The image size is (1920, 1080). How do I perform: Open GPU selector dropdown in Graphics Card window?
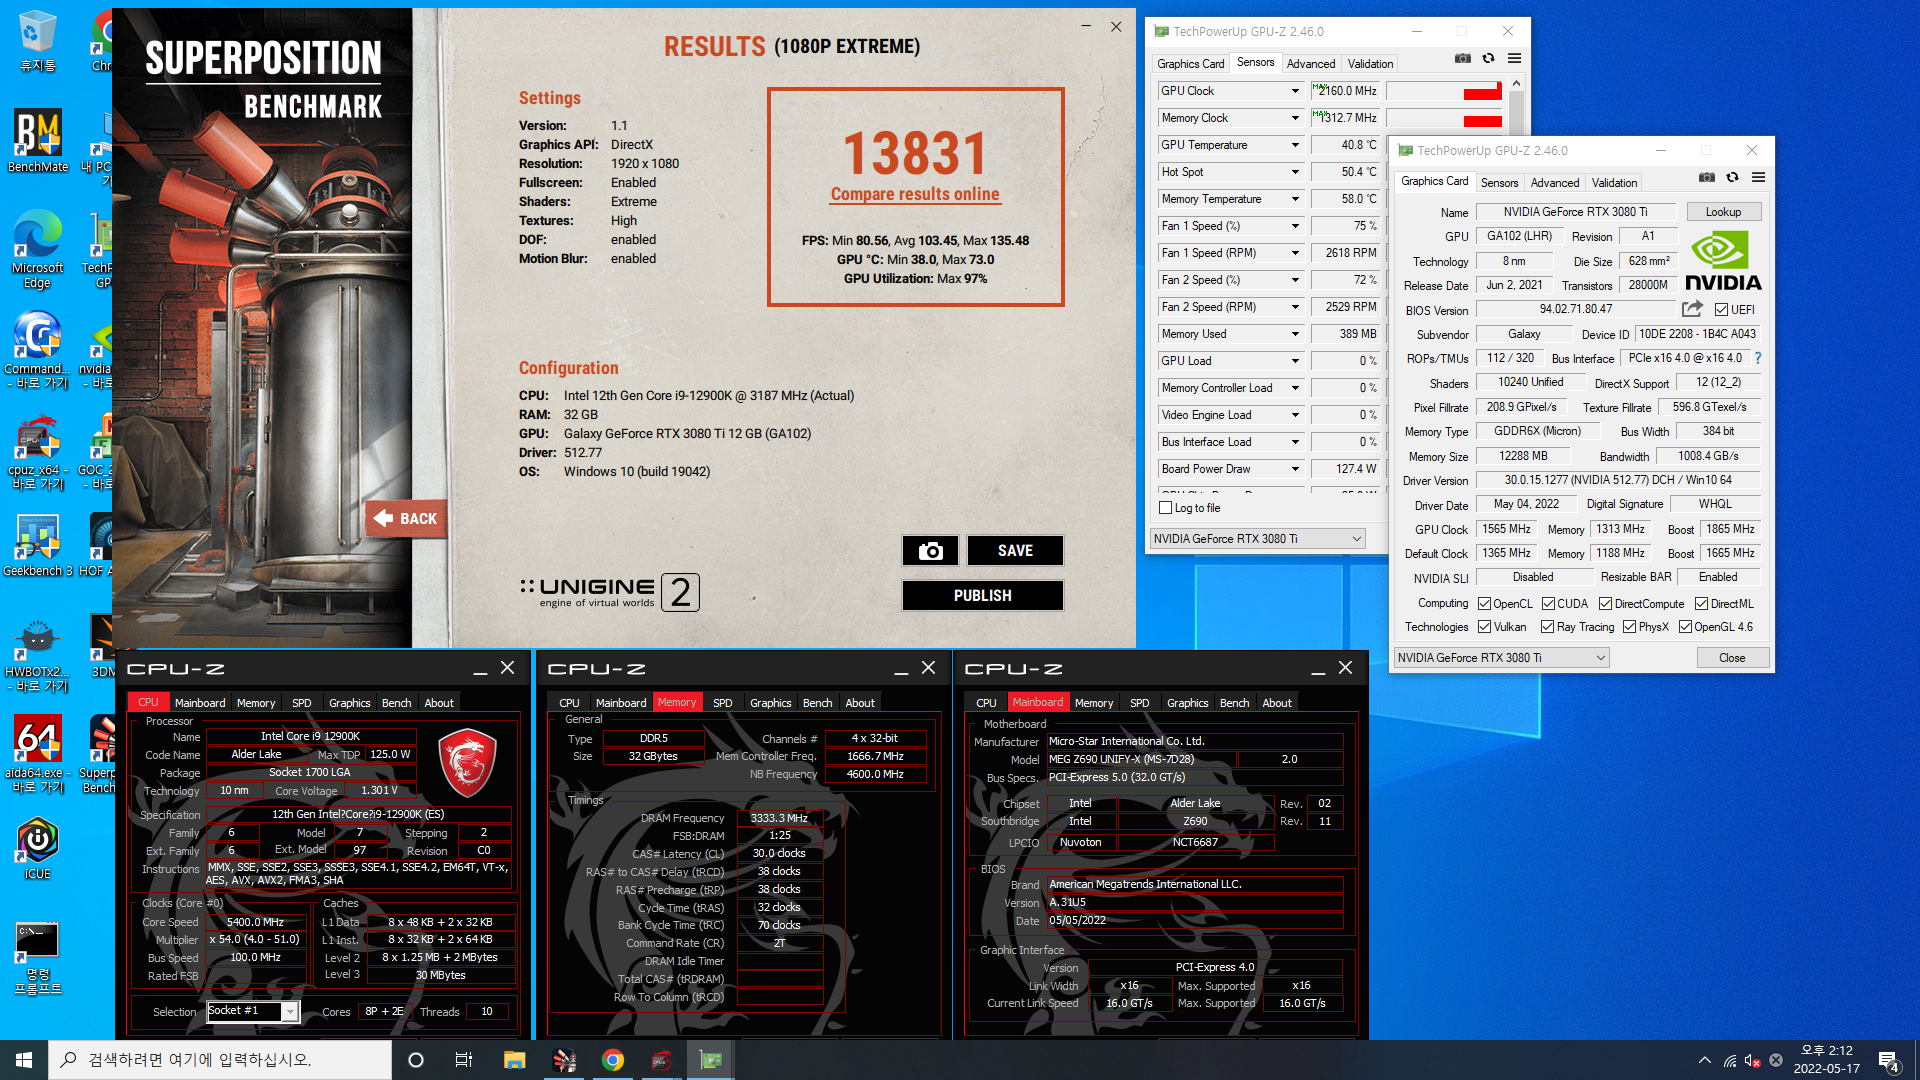1502,658
